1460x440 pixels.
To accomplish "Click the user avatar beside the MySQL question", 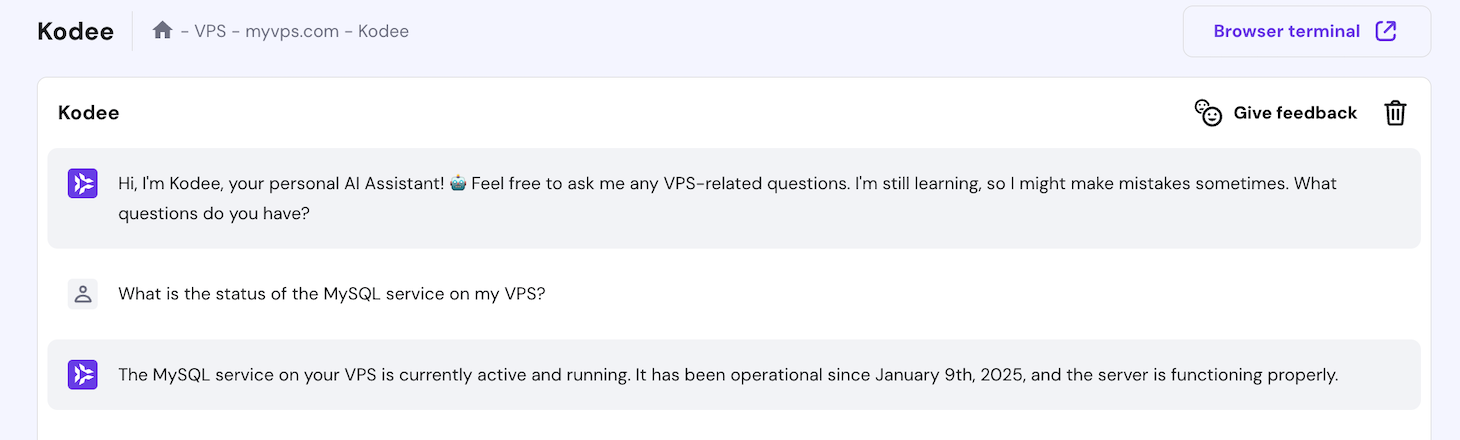I will tap(83, 294).
